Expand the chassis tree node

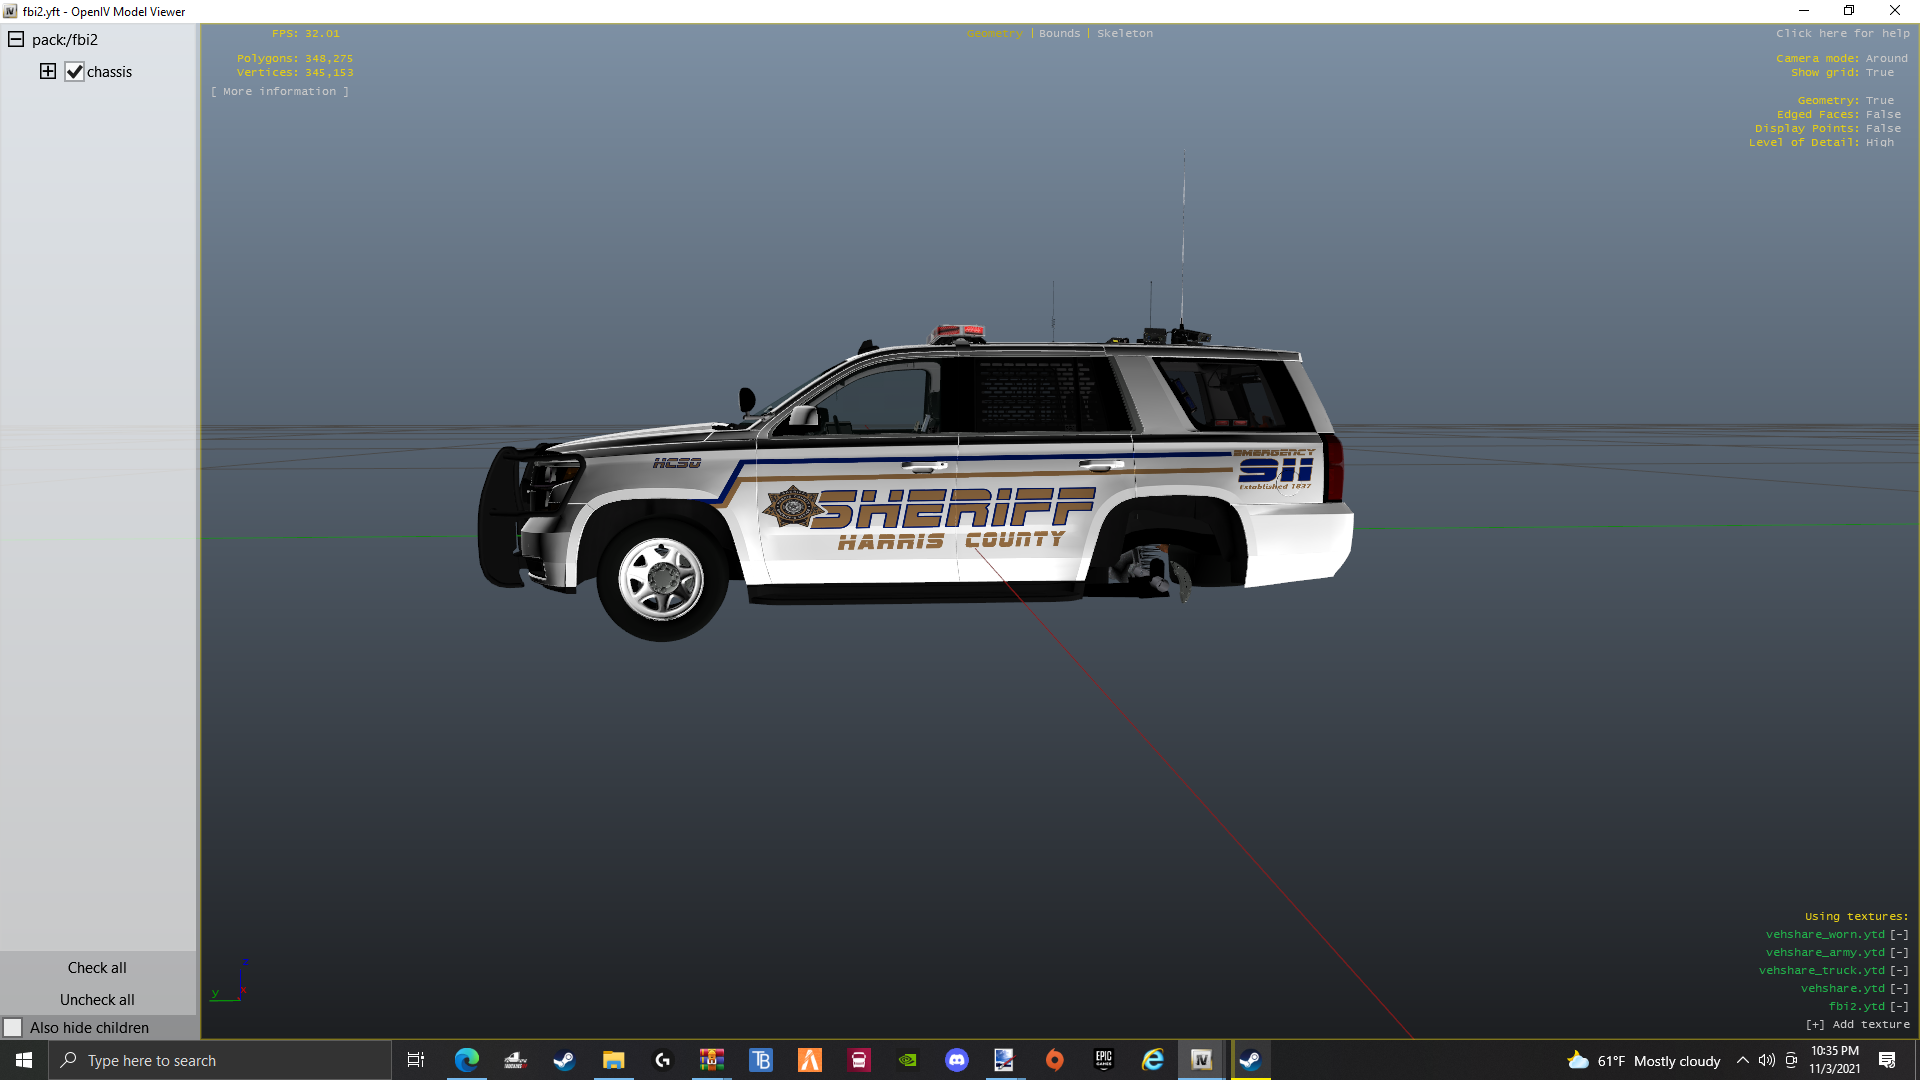click(48, 71)
